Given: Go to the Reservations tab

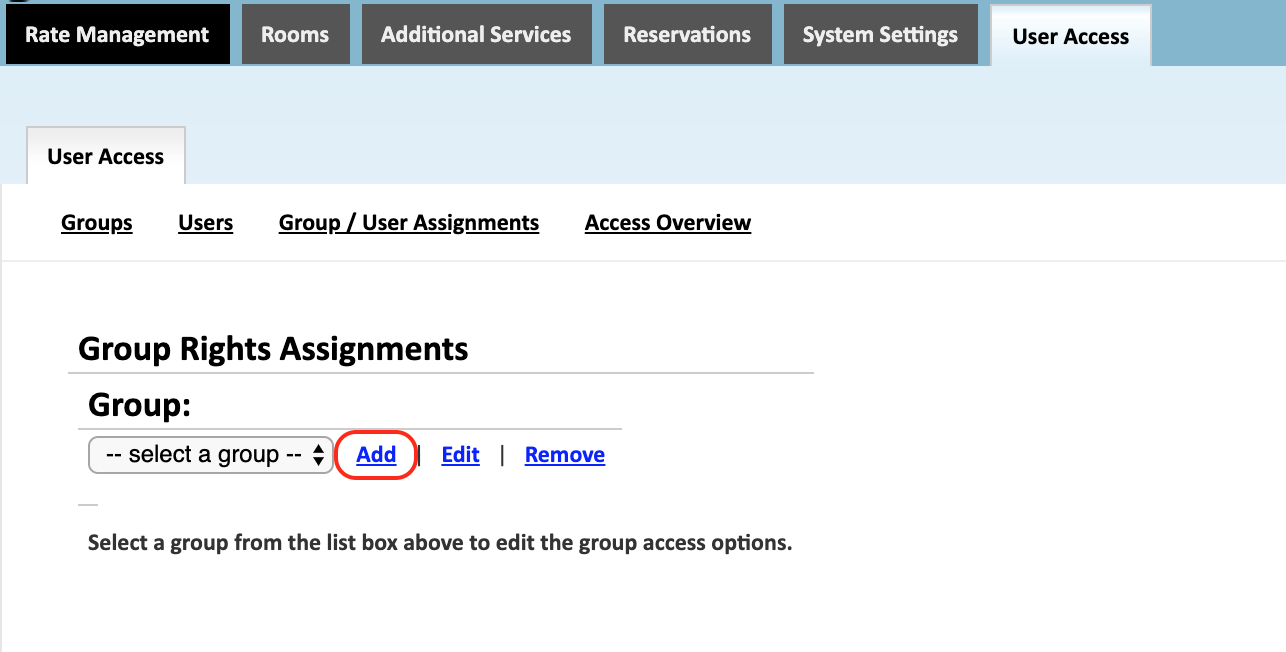Looking at the screenshot, I should 687,34.
